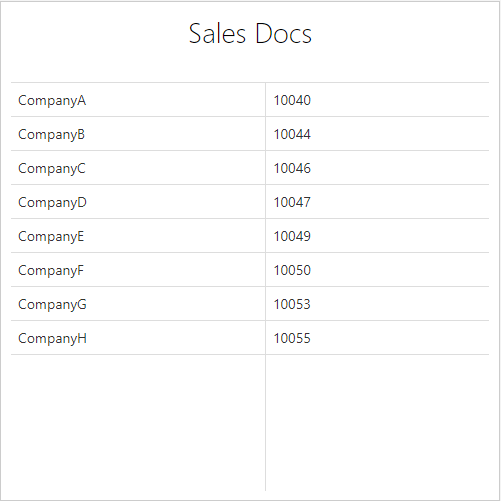
Task: Click document number 10047
Action: click(292, 202)
